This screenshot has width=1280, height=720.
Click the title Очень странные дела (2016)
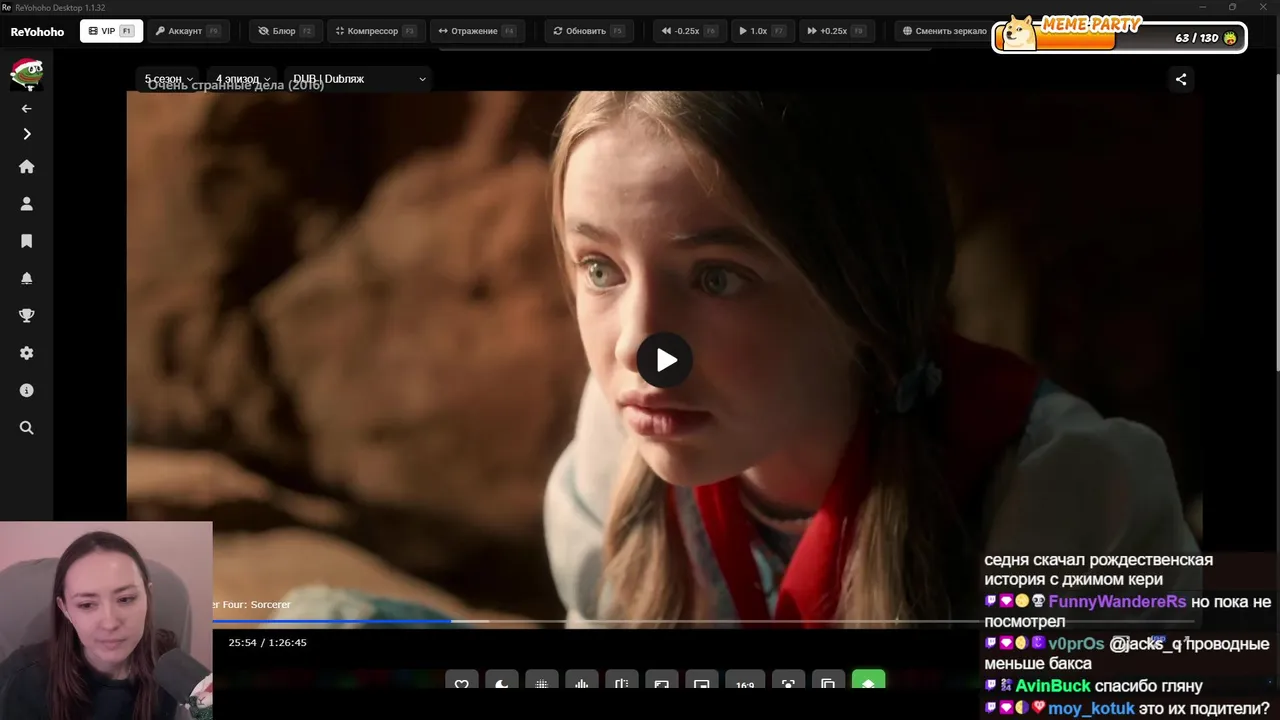[x=236, y=85]
